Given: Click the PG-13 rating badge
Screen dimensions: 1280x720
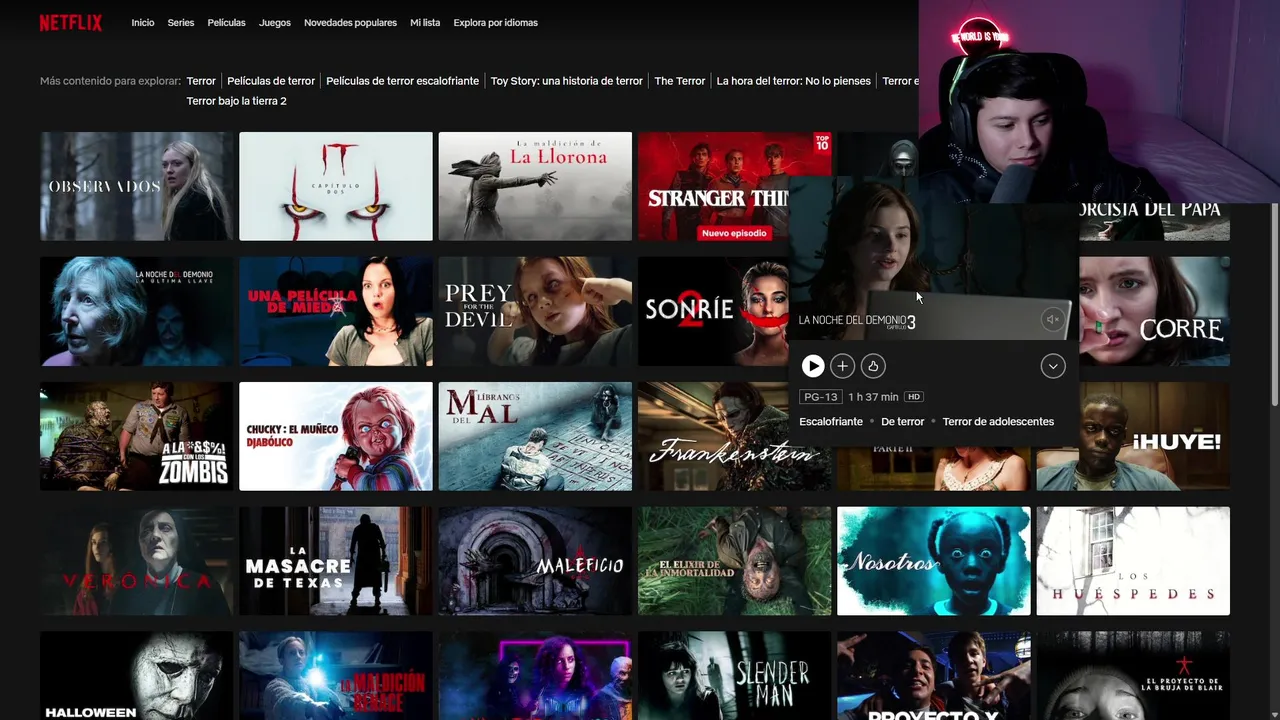Looking at the screenshot, I should click(x=819, y=397).
